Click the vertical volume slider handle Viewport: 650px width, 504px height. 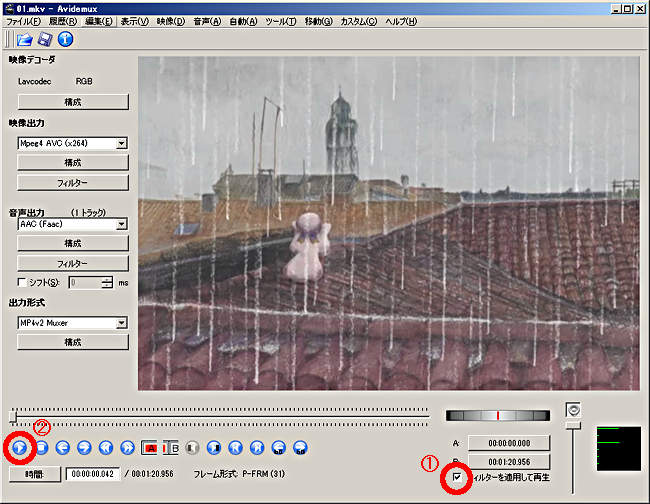click(x=573, y=426)
